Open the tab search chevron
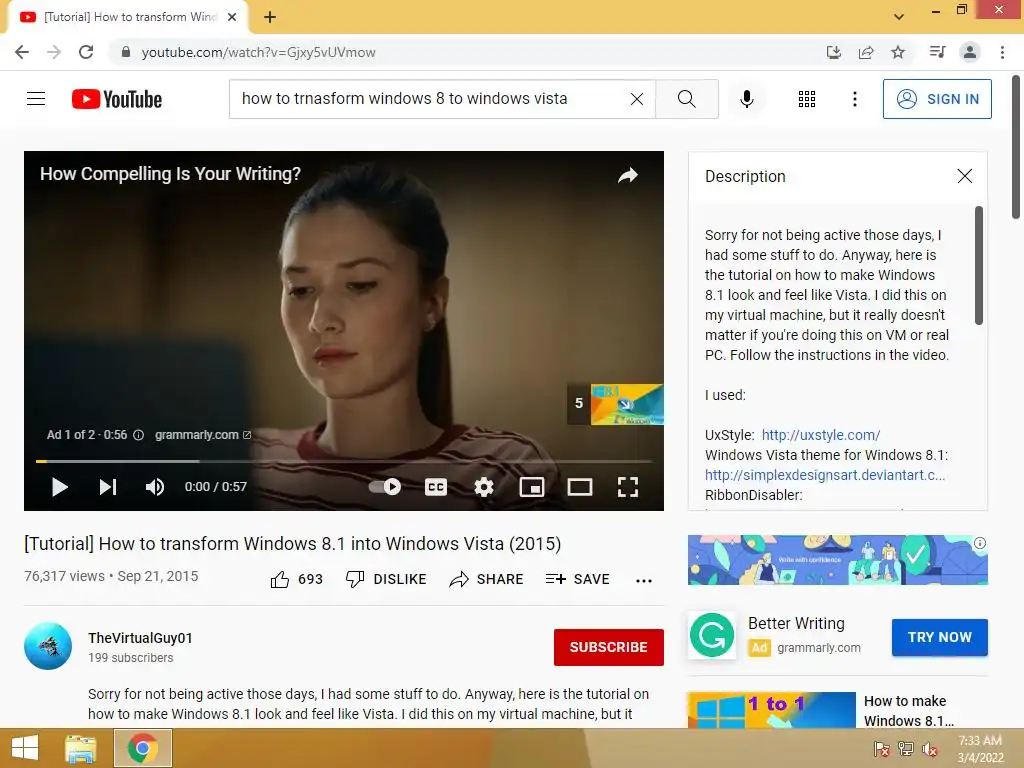The height and width of the screenshot is (768, 1024). coord(899,17)
